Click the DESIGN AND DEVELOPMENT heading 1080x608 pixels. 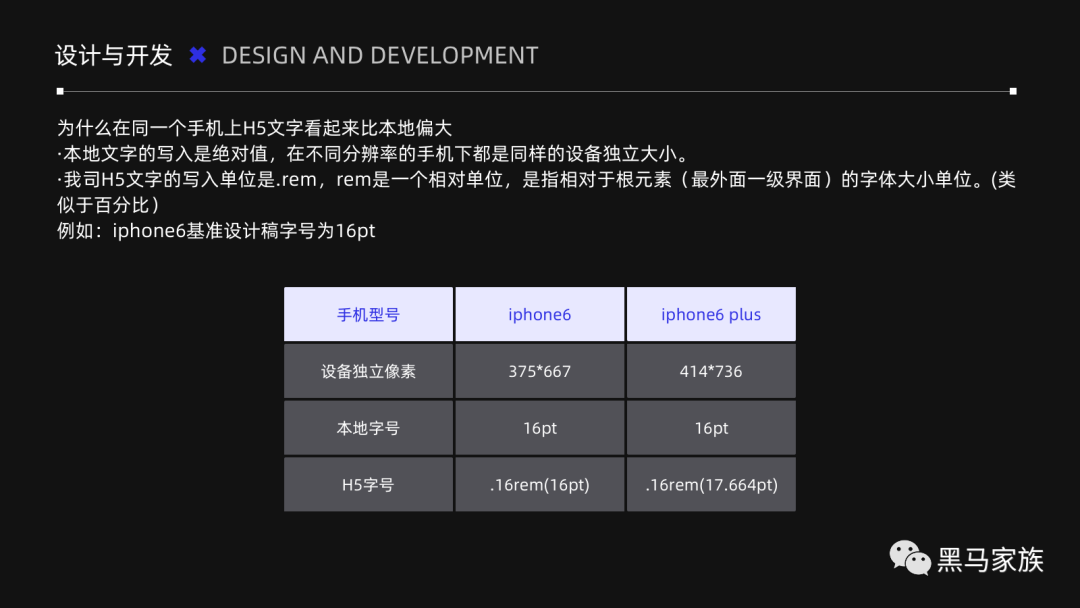(x=380, y=55)
